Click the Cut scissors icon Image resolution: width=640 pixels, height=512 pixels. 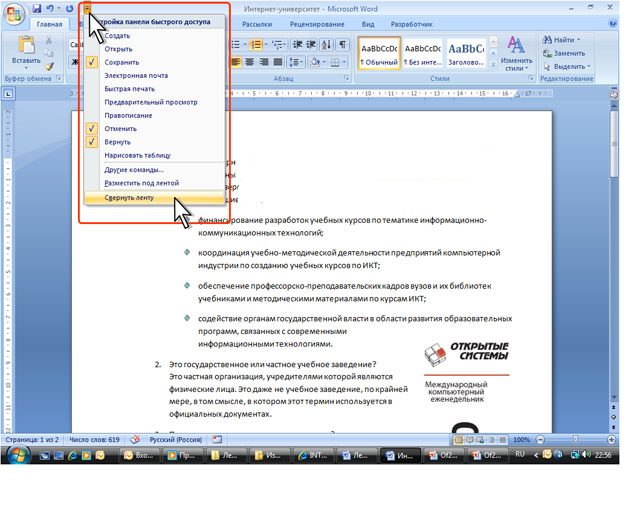49,40
